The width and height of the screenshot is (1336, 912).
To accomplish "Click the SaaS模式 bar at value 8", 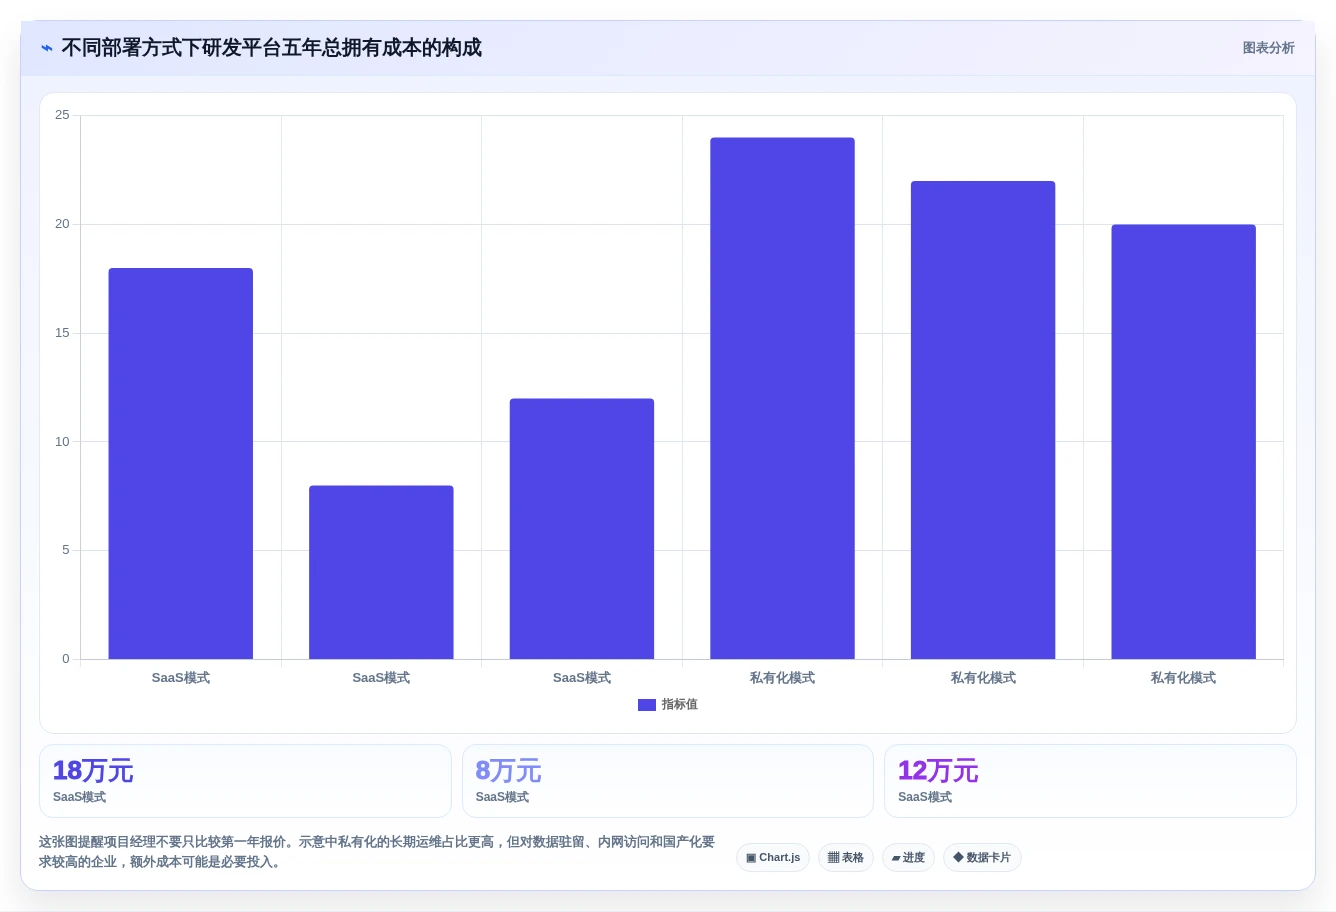I will [381, 572].
